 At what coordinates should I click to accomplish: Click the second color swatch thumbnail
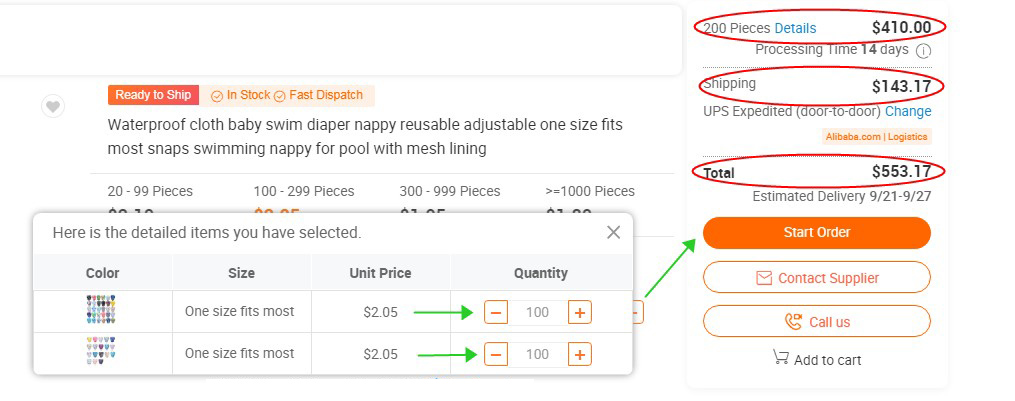tap(102, 352)
